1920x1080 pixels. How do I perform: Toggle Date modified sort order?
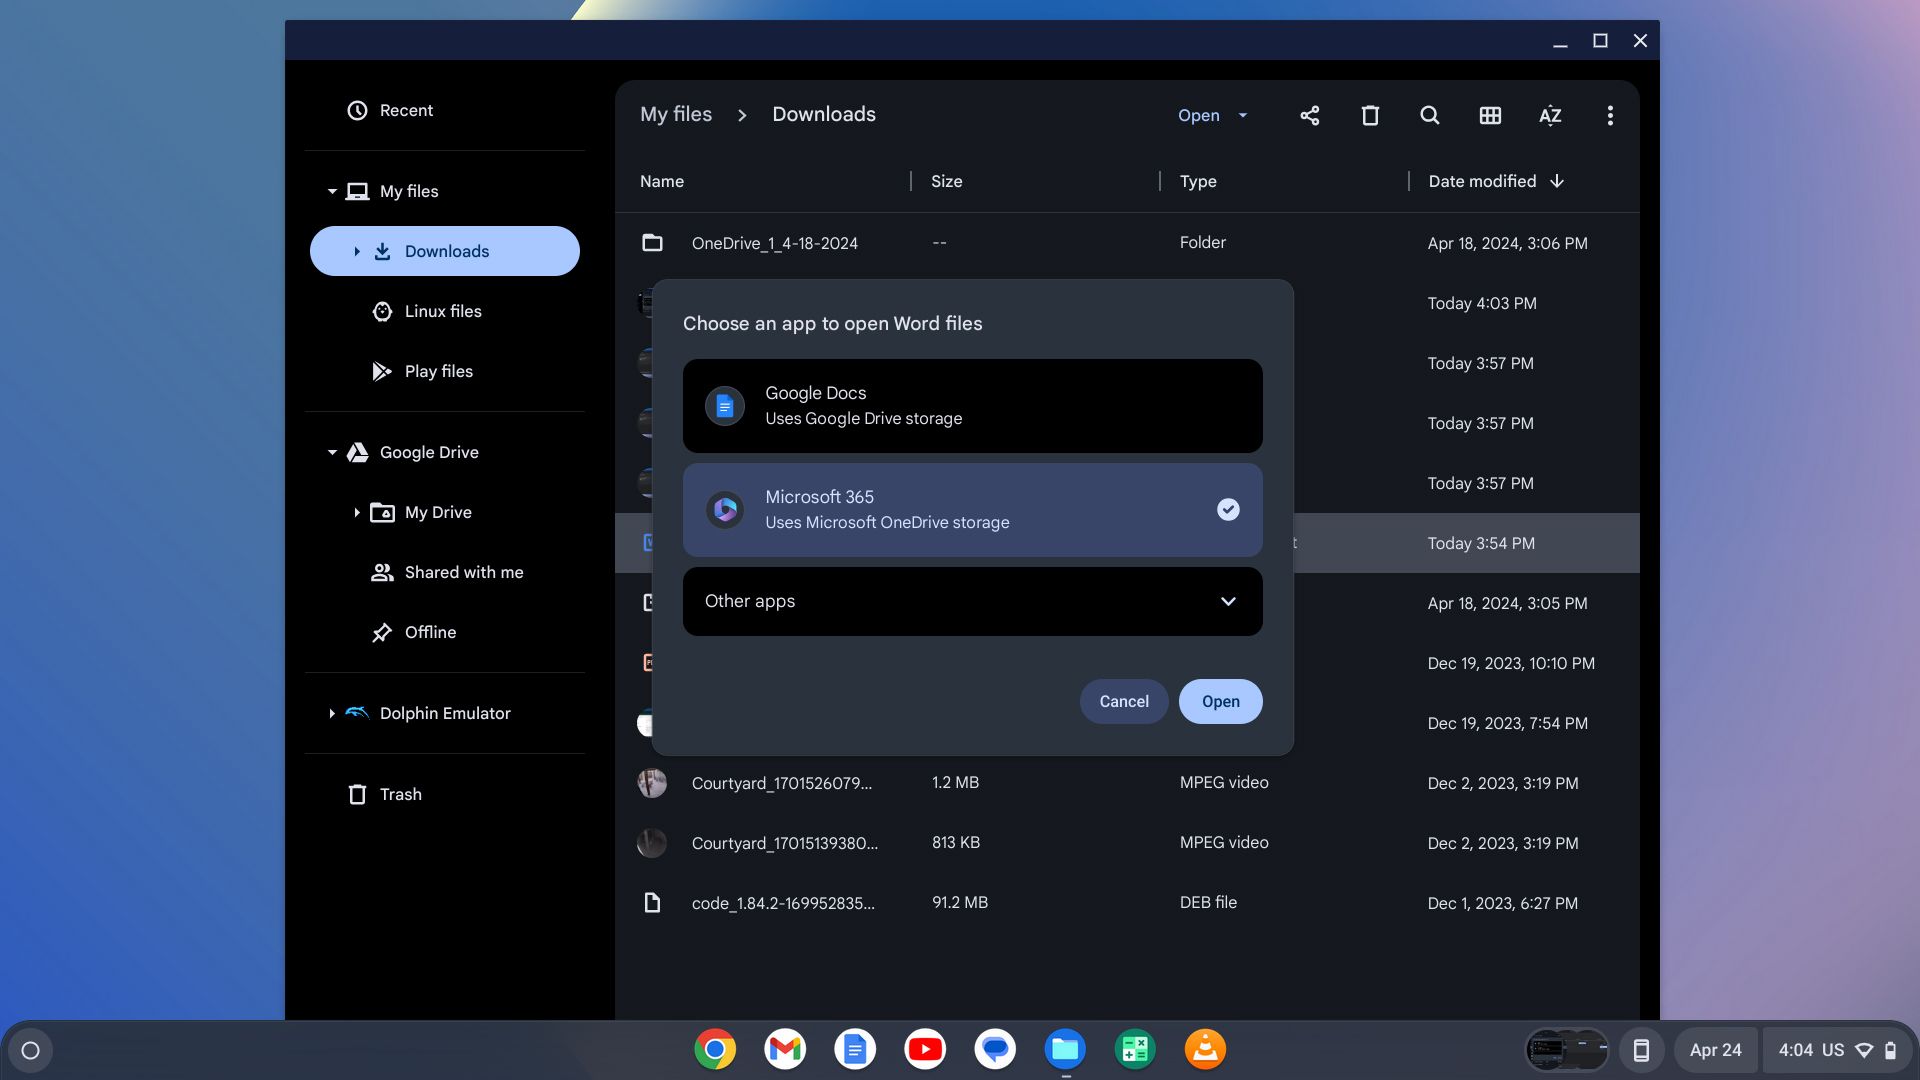[x=1495, y=181]
